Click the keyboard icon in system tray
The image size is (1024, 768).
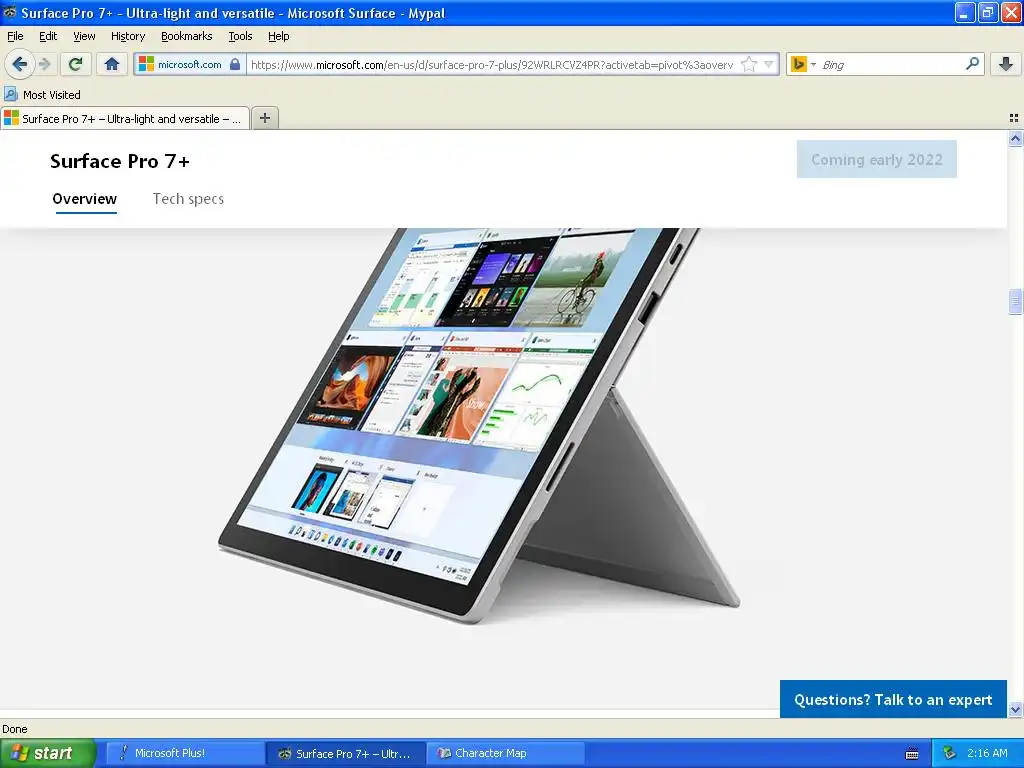tap(912, 754)
